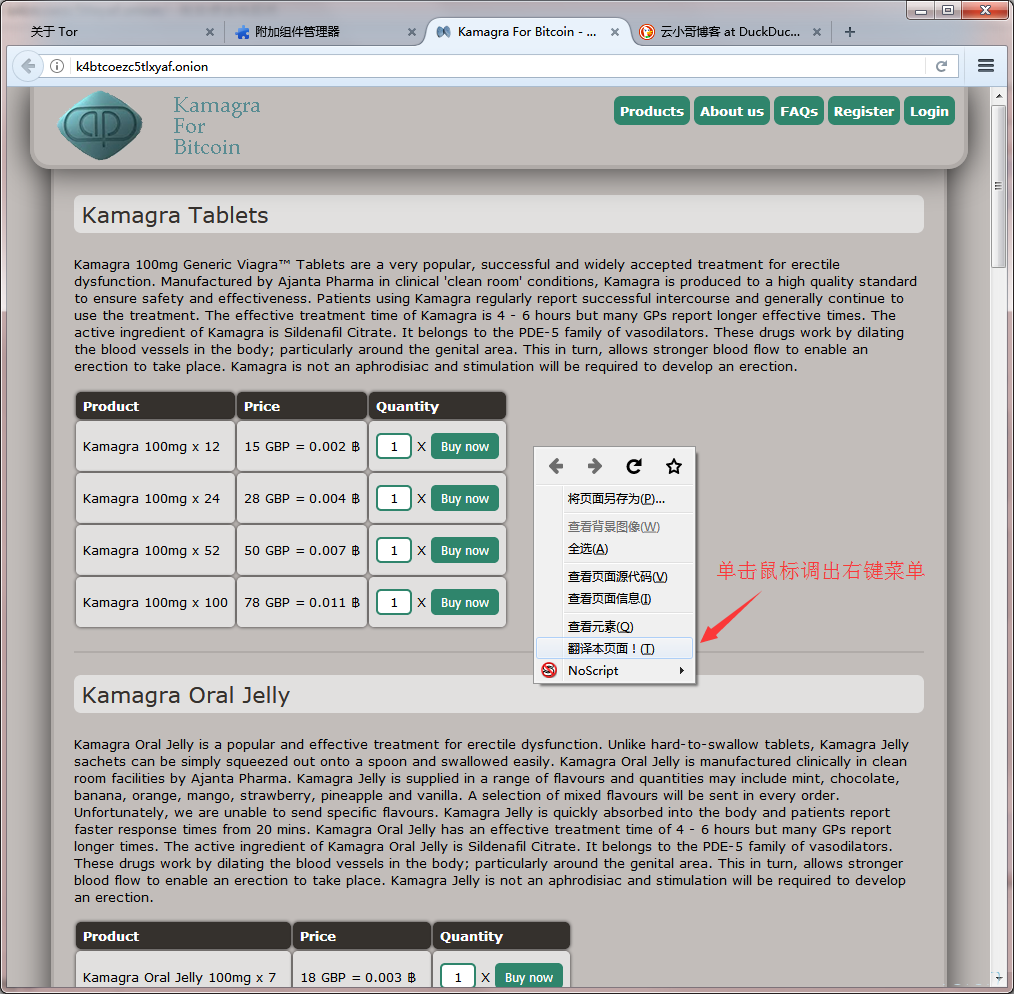Select 将页面另存为 in the context menu
The image size is (1014, 994).
tap(614, 499)
